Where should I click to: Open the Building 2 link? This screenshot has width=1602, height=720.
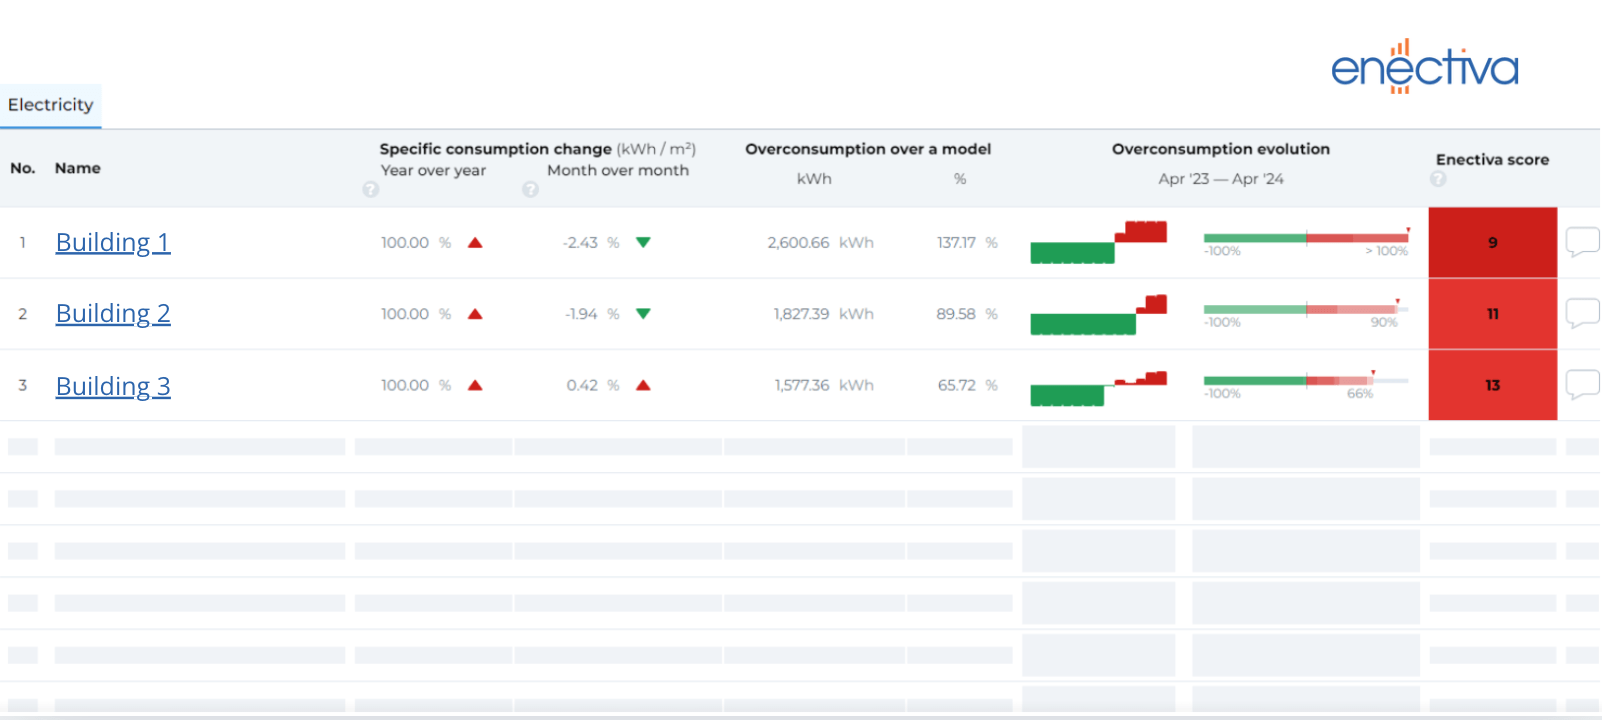(x=113, y=313)
